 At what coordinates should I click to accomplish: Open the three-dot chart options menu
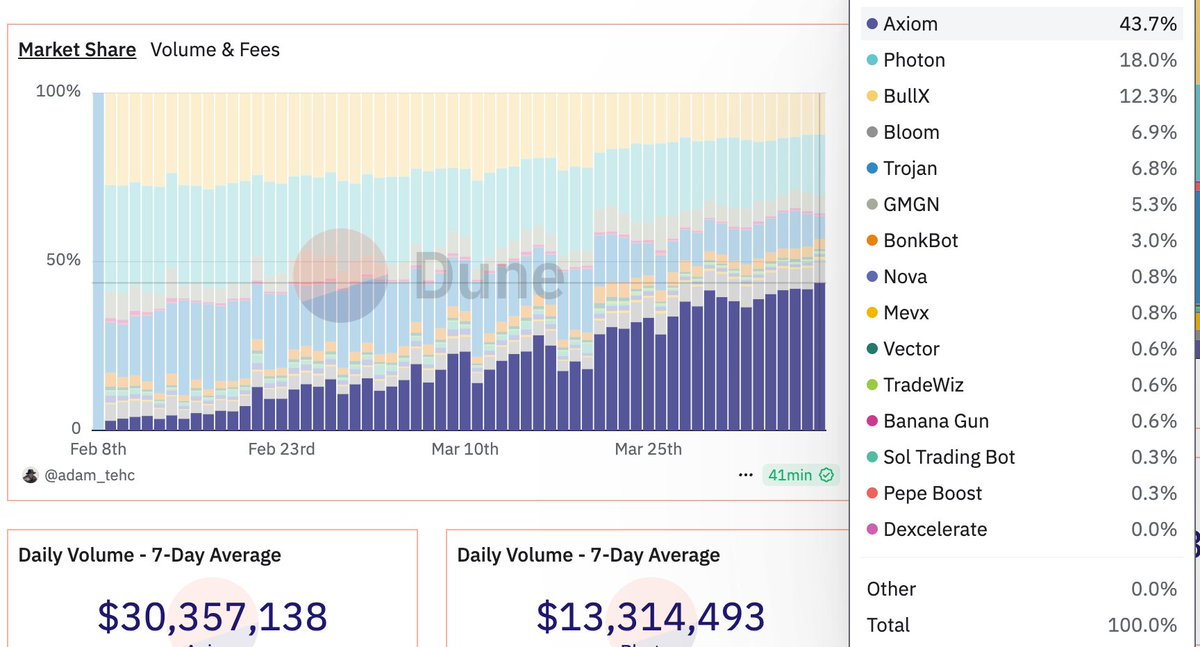click(745, 475)
